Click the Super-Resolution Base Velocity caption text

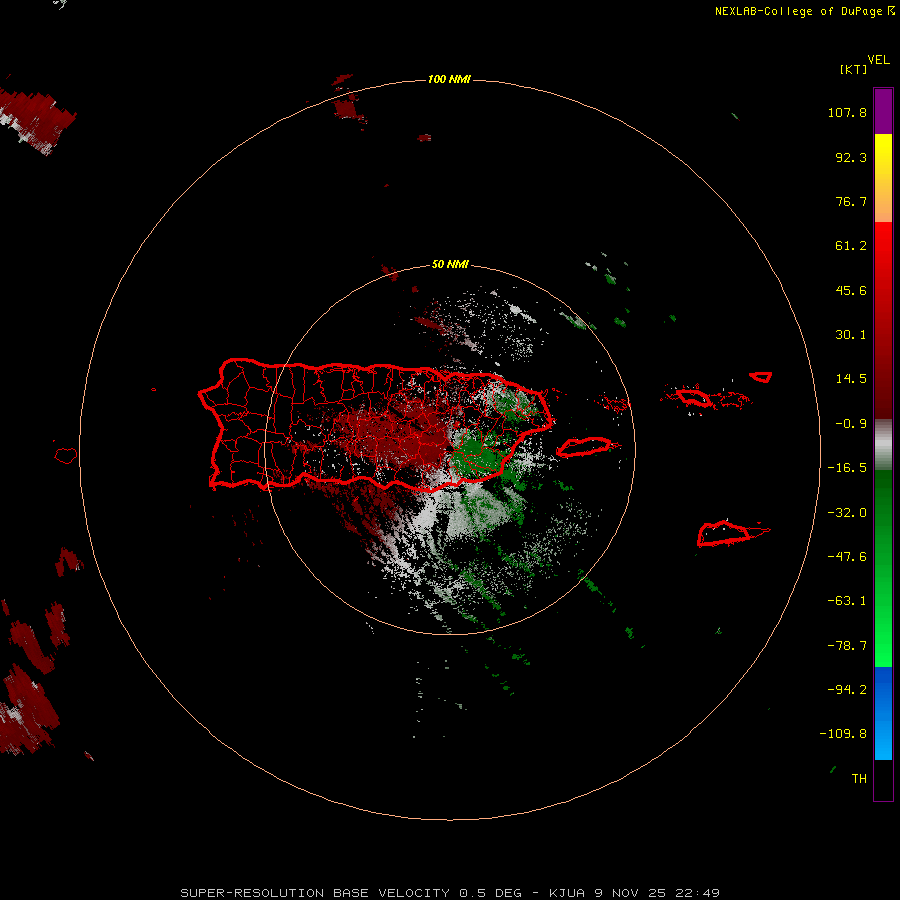click(449, 893)
